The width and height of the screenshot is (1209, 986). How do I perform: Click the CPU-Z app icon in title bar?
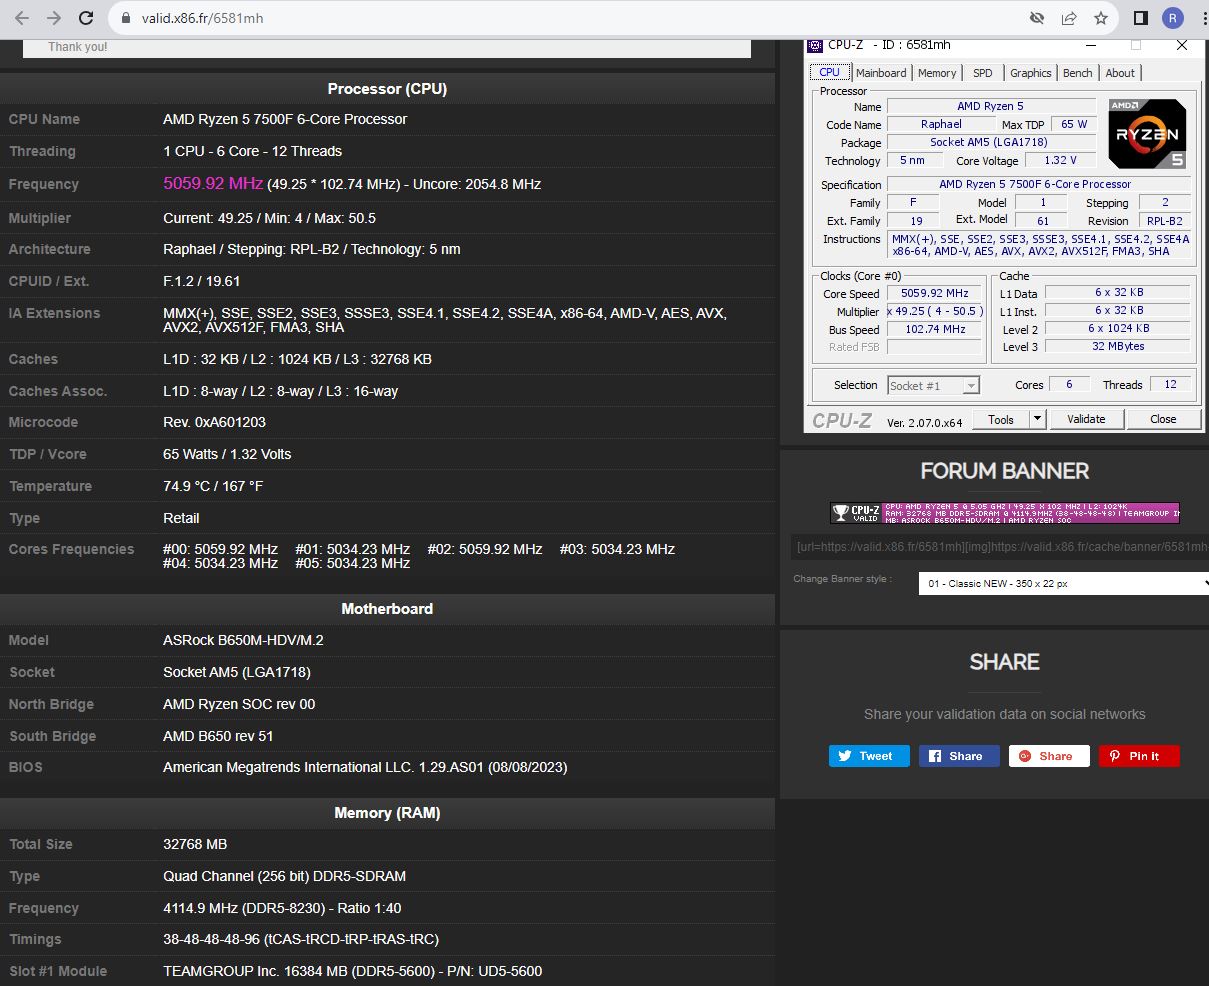[x=816, y=45]
